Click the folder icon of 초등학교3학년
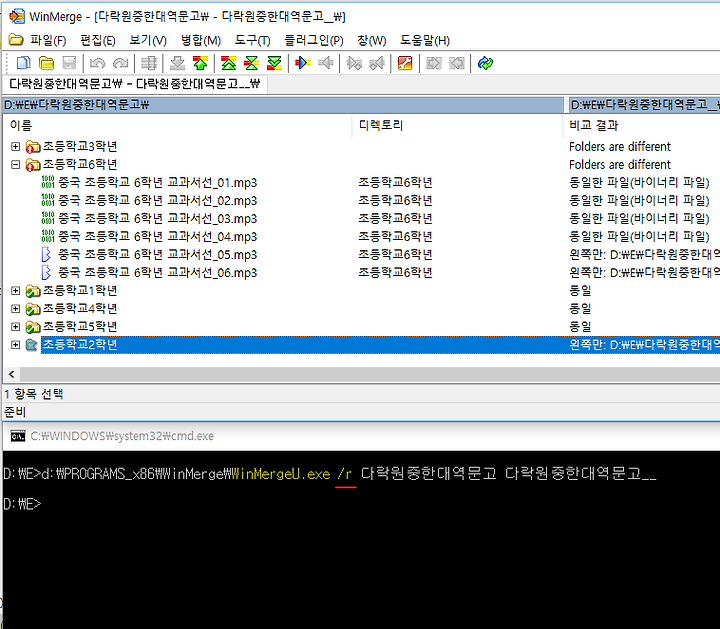The image size is (720, 629). [33, 147]
